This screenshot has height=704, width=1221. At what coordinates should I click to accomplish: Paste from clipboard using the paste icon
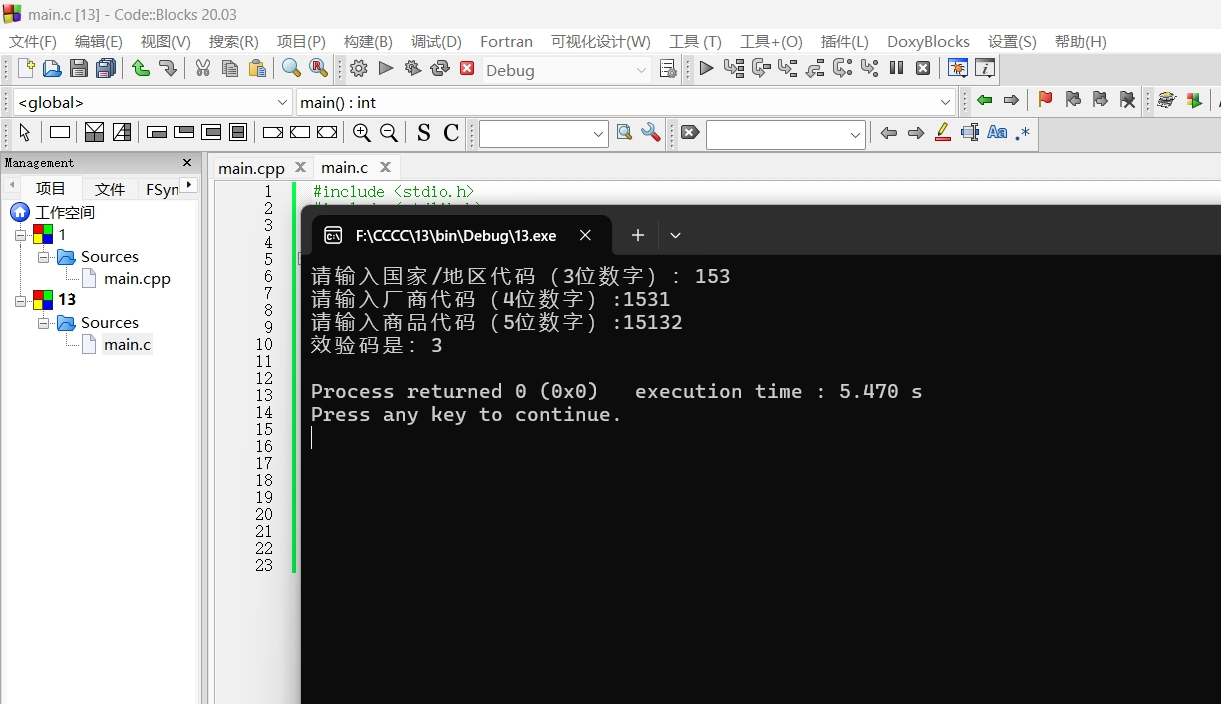tap(257, 68)
